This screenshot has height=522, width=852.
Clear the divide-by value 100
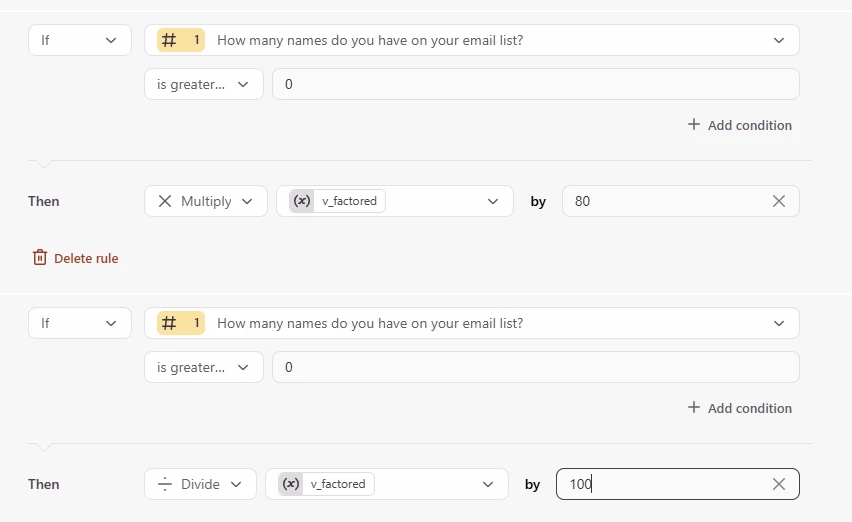pyautogui.click(x=779, y=484)
